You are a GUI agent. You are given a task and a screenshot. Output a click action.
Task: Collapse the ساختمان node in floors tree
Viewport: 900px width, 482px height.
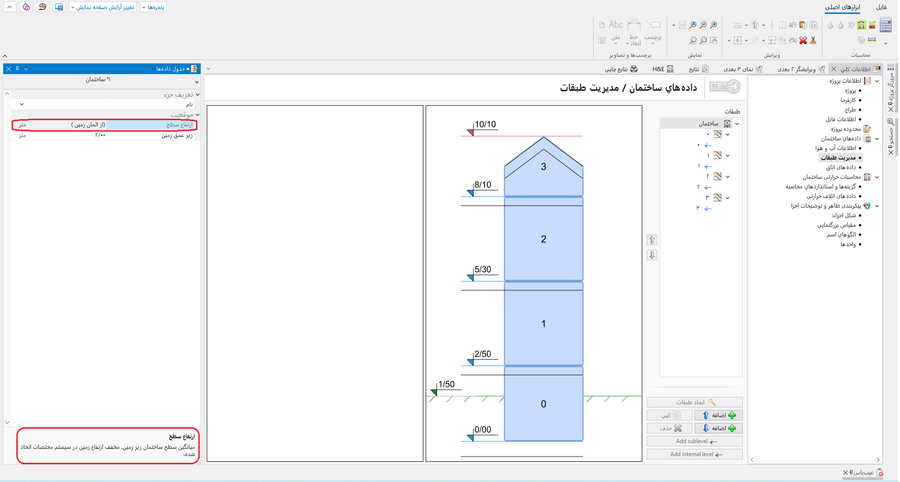[x=738, y=124]
